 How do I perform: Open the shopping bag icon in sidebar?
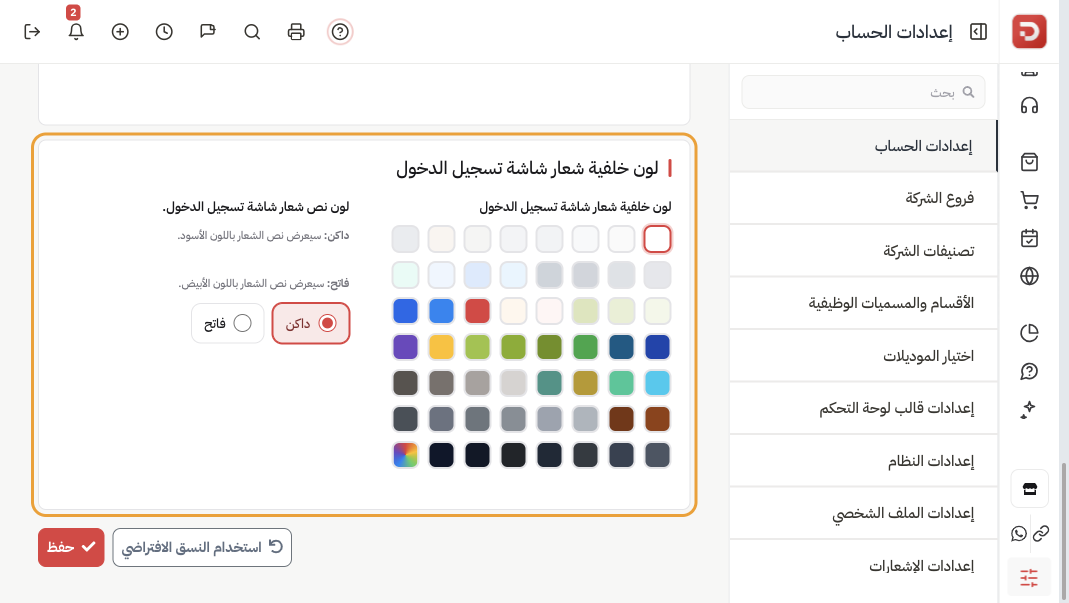click(1029, 162)
